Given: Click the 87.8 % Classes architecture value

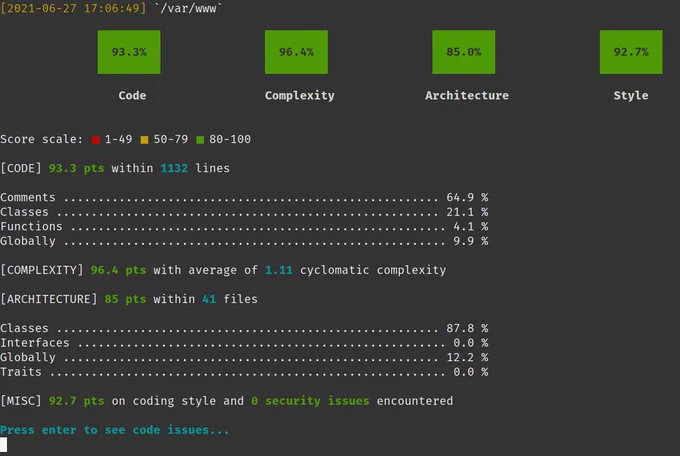Looking at the screenshot, I should tap(467, 328).
